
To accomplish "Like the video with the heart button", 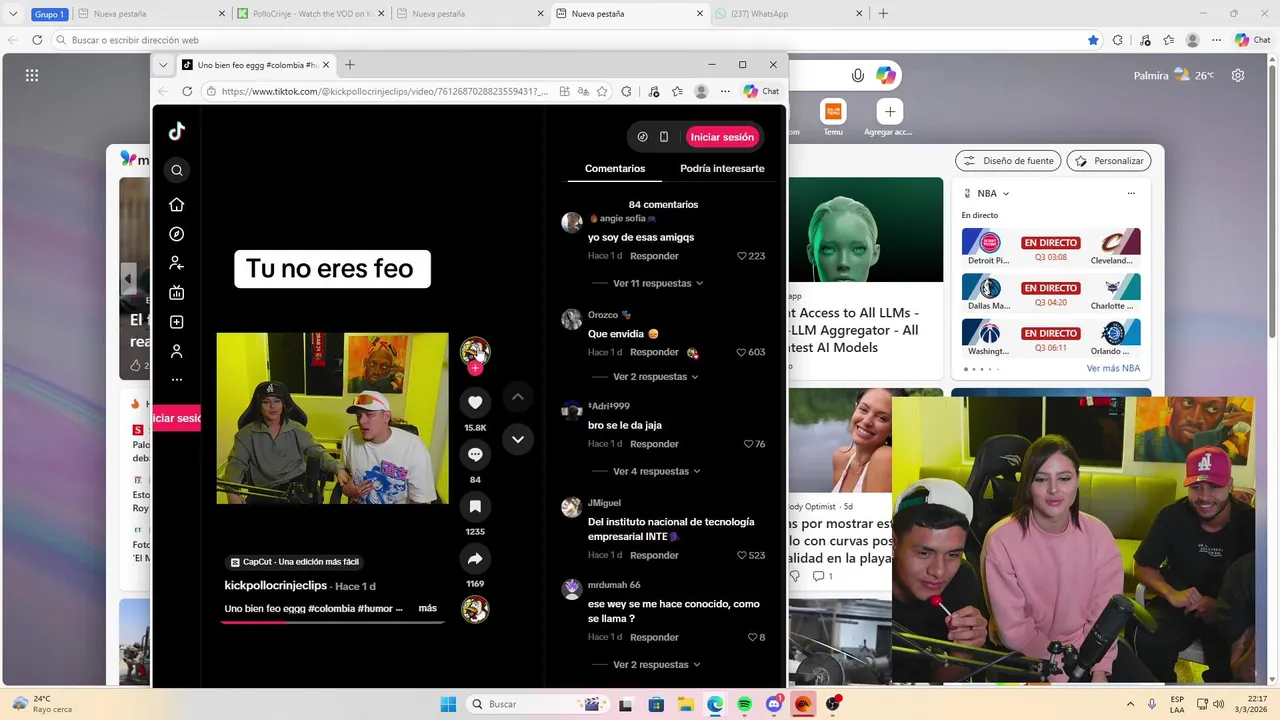I will [475, 402].
